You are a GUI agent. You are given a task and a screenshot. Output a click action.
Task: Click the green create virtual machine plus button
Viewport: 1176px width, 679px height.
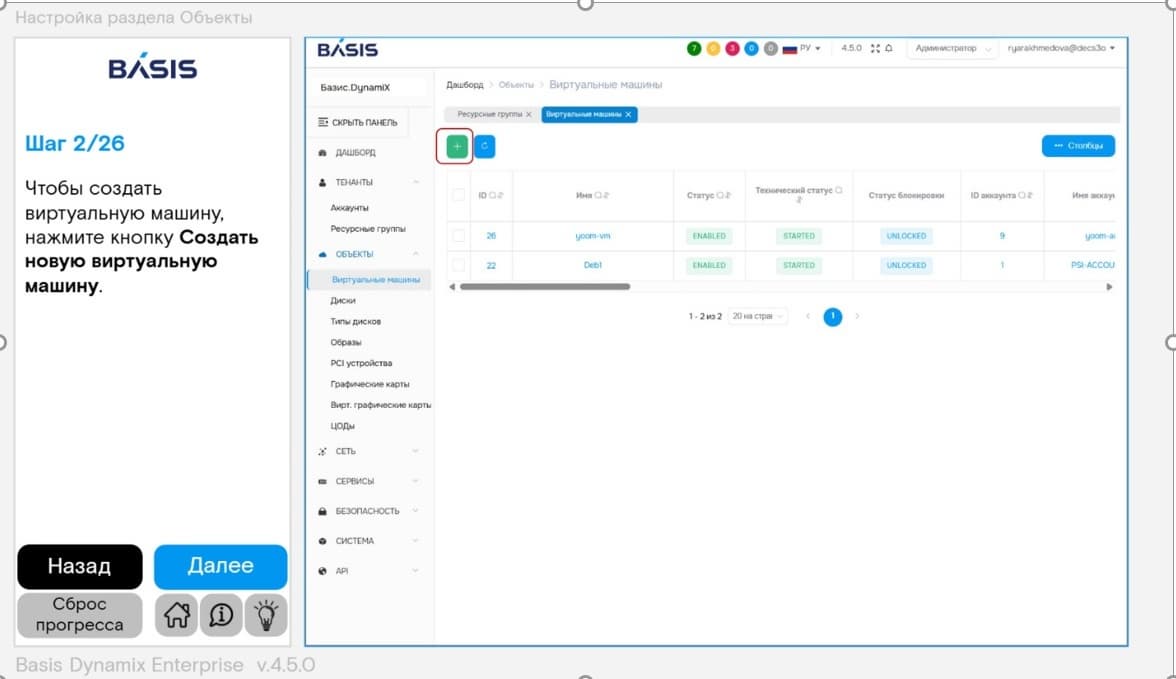point(456,146)
